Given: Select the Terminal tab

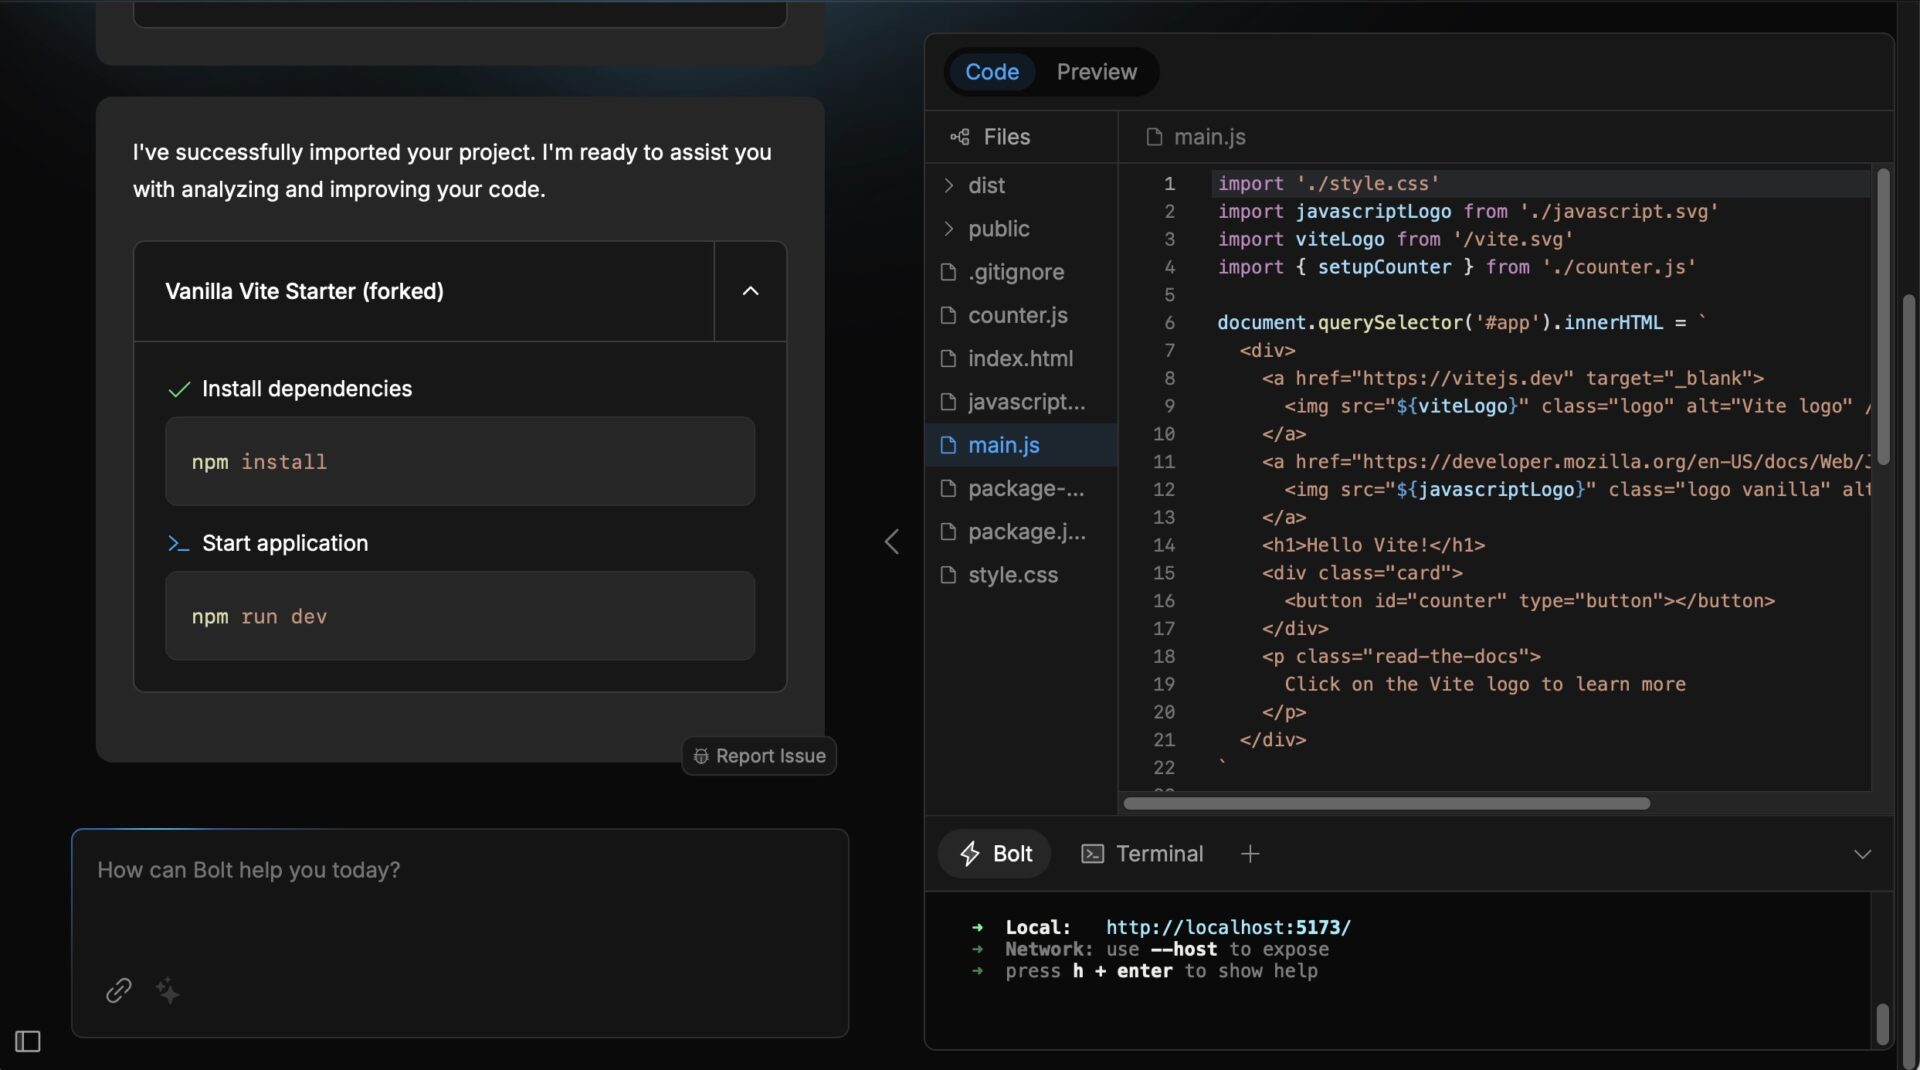Looking at the screenshot, I should point(1142,854).
